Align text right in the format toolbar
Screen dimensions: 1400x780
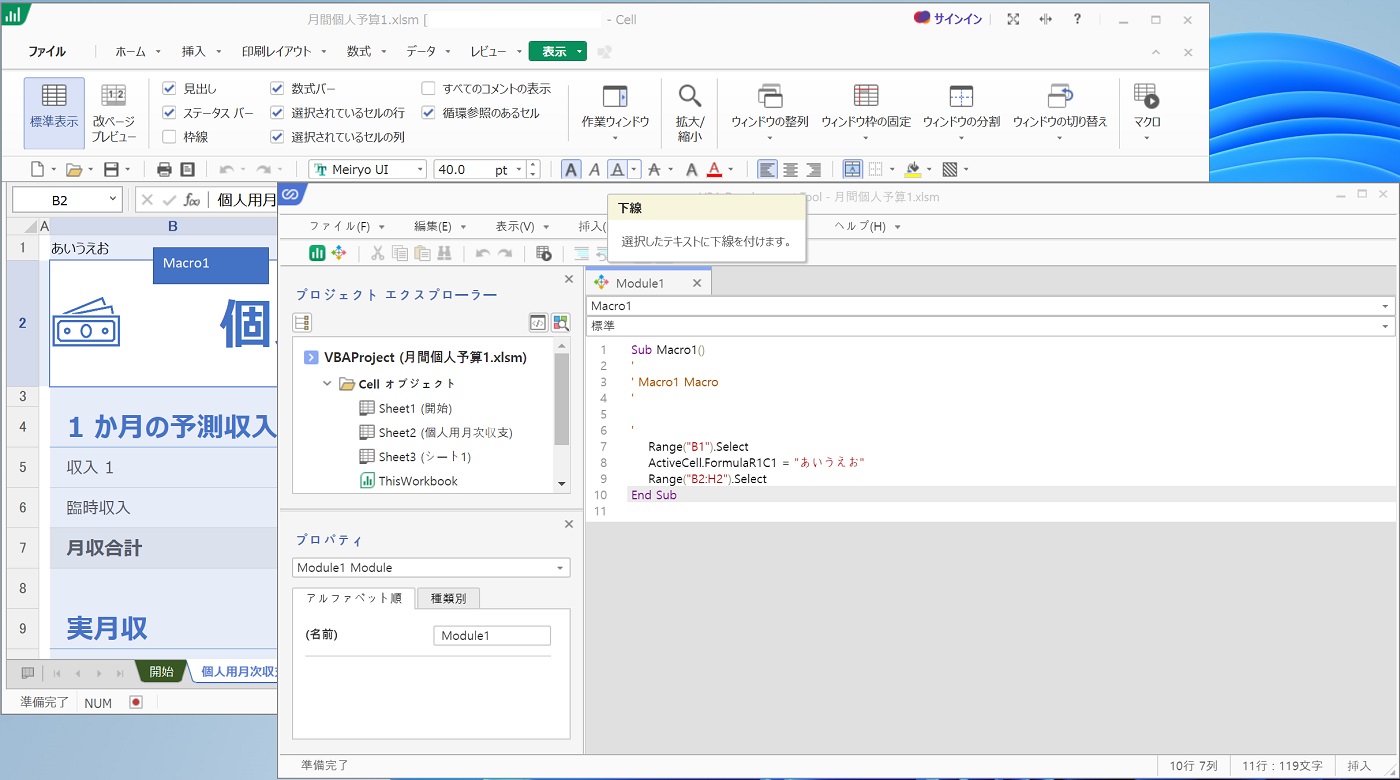click(x=813, y=170)
